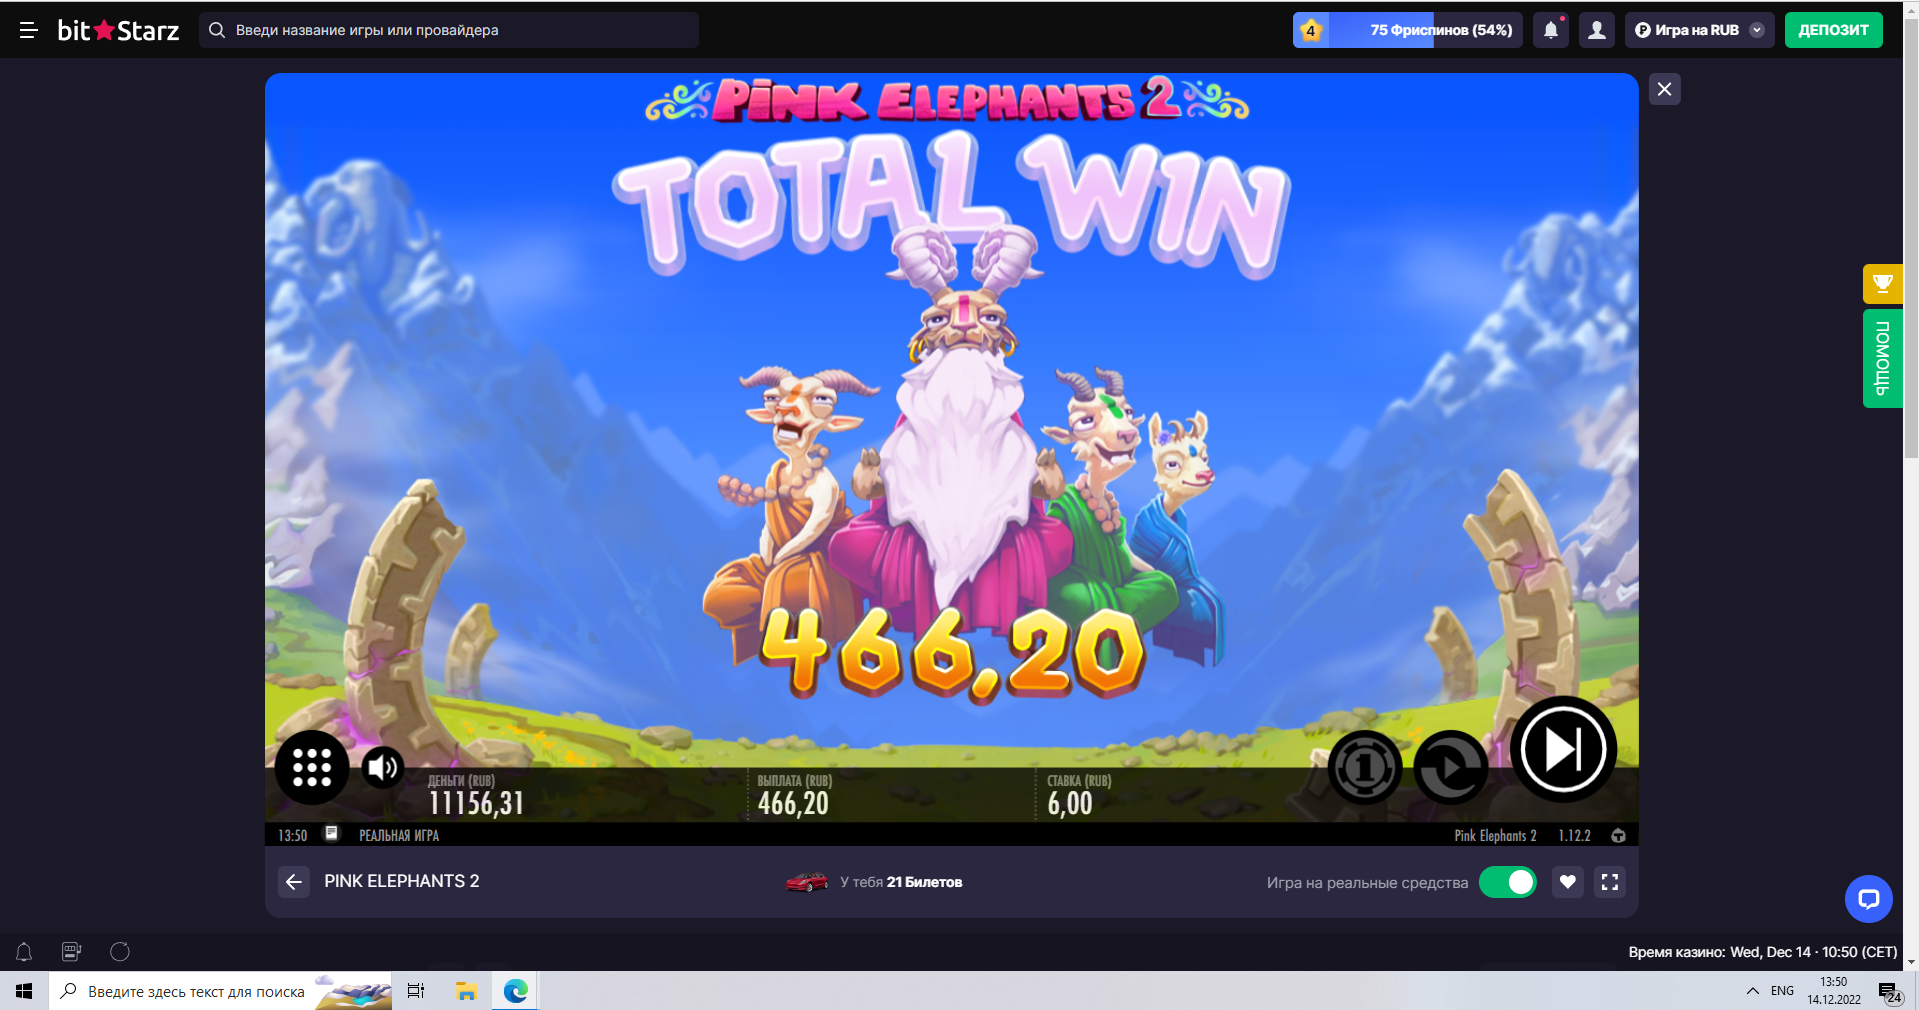This screenshot has height=1010, width=1919.
Task: Expand the "Игра на RUB" currency dropdown
Action: [x=1700, y=30]
